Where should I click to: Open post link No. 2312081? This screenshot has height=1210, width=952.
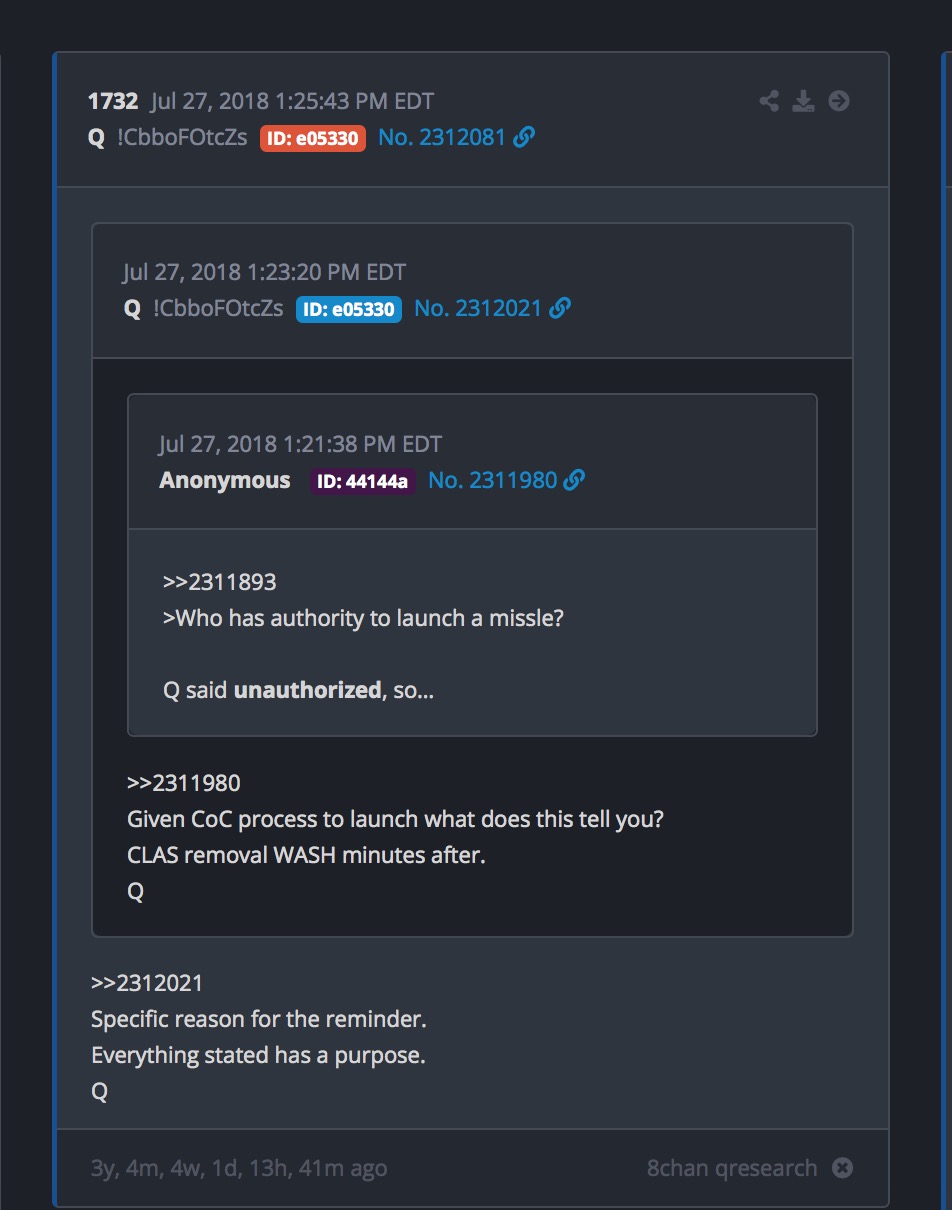(442, 138)
